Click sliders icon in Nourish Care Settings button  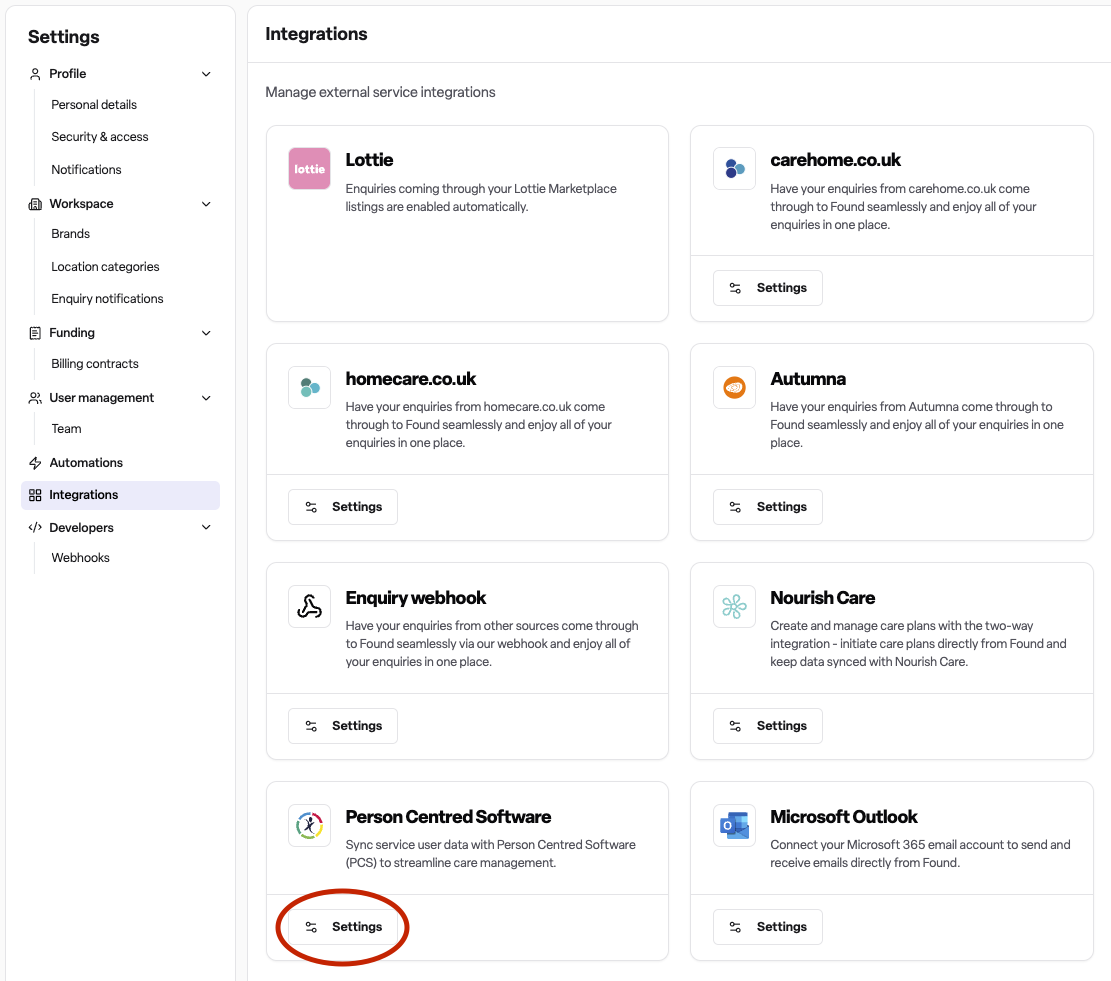(x=735, y=726)
